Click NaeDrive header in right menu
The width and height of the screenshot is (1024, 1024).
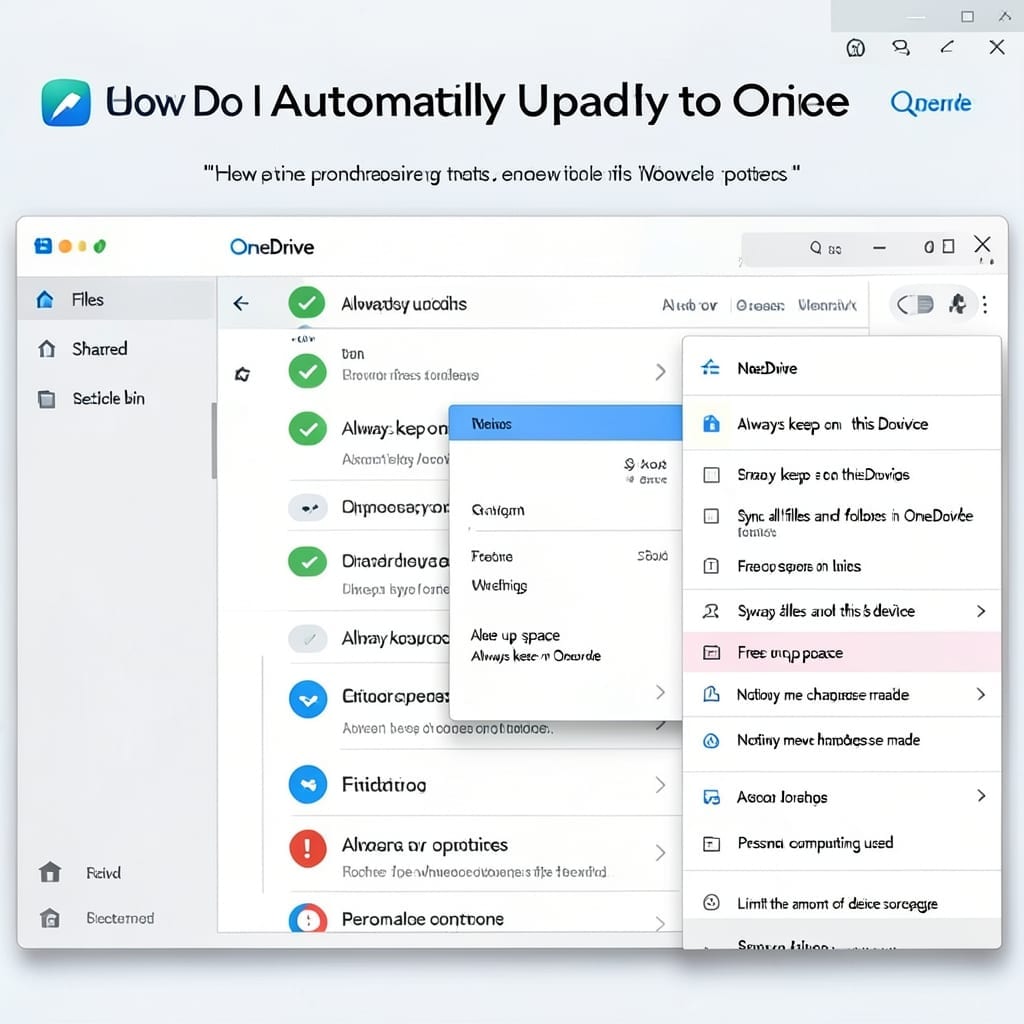[x=767, y=368]
